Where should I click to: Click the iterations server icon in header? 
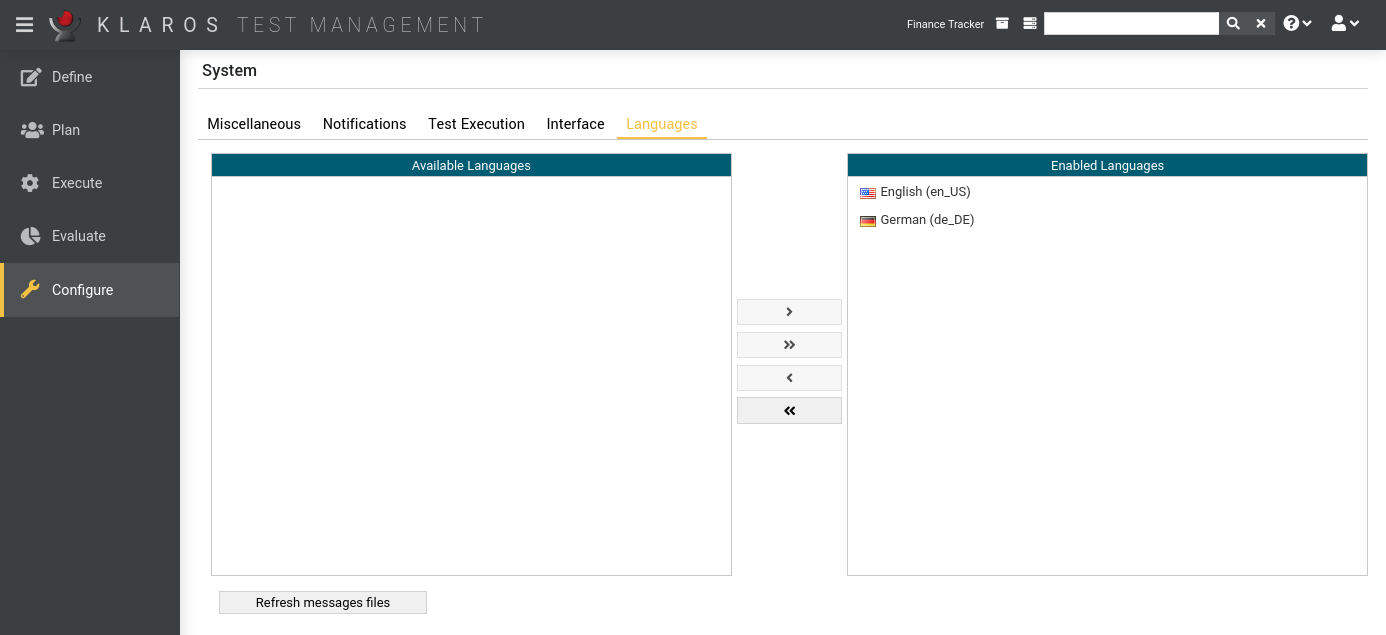pos(1030,24)
